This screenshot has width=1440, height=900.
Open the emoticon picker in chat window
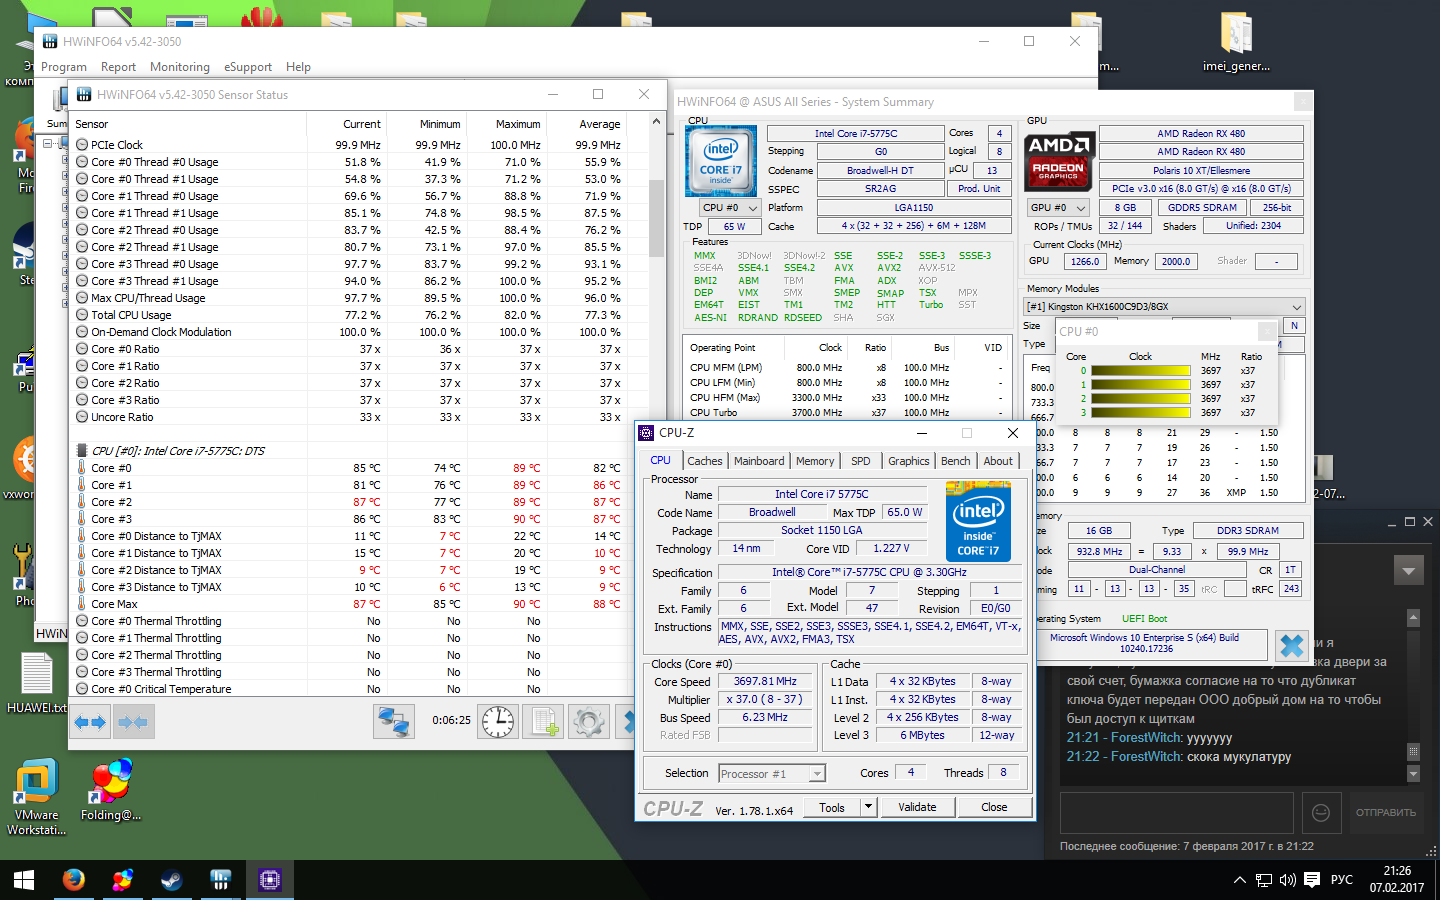click(x=1321, y=812)
